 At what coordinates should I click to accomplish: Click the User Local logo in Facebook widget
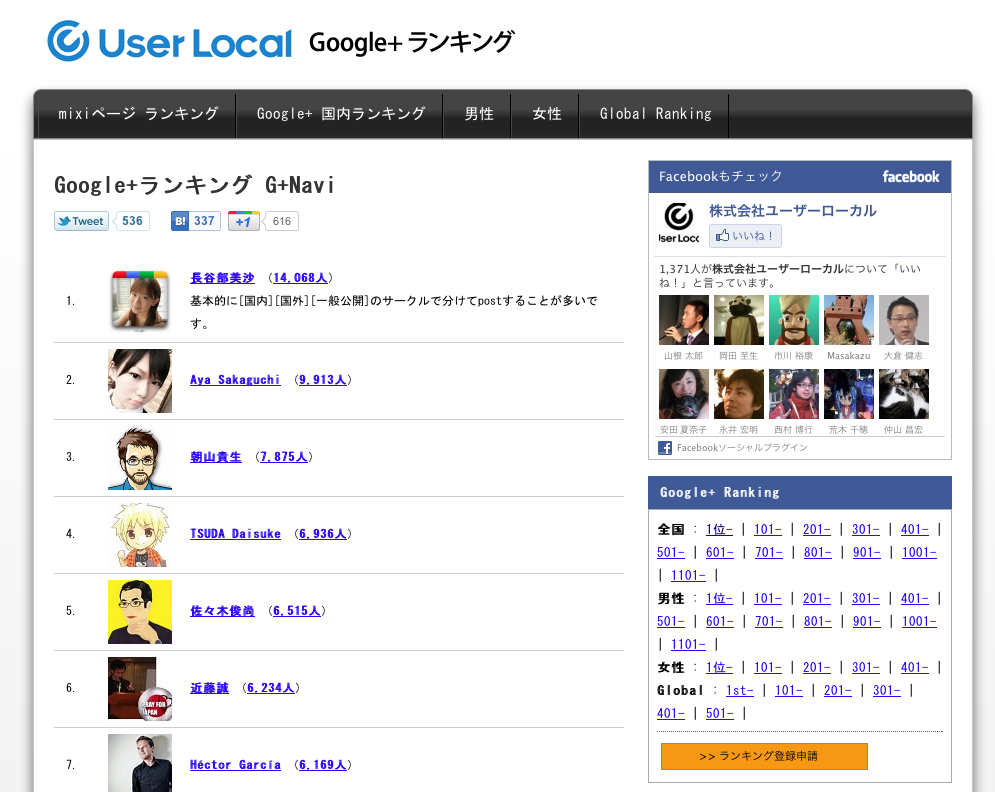(678, 223)
